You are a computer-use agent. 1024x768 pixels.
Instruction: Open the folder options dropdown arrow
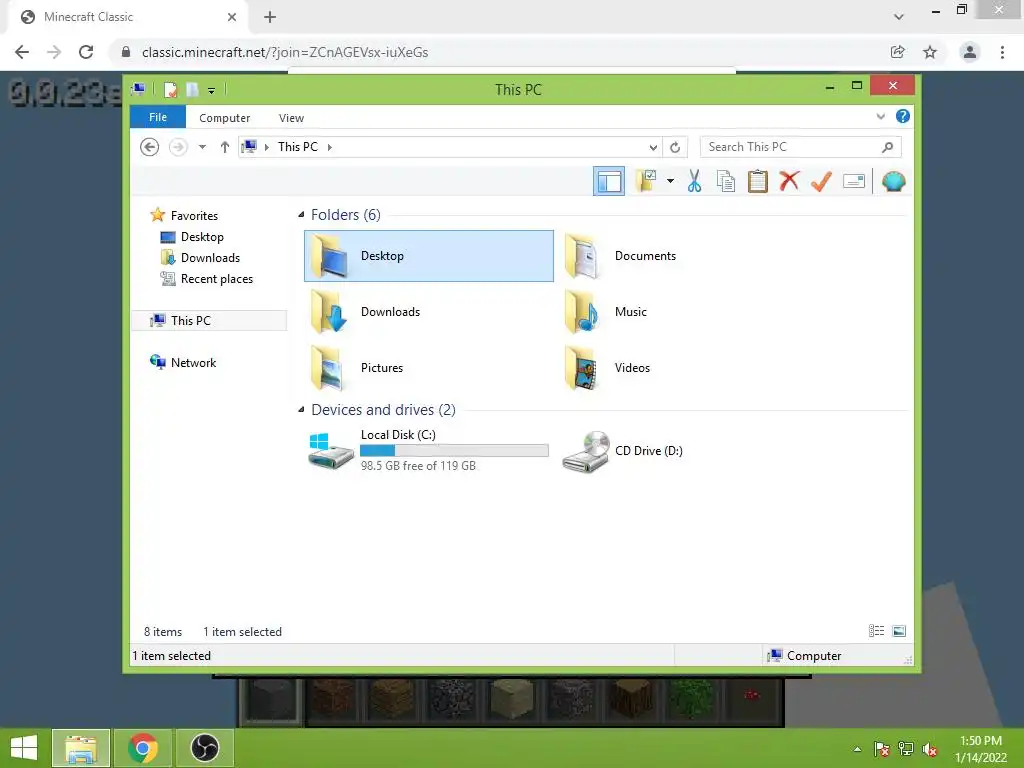click(x=670, y=181)
